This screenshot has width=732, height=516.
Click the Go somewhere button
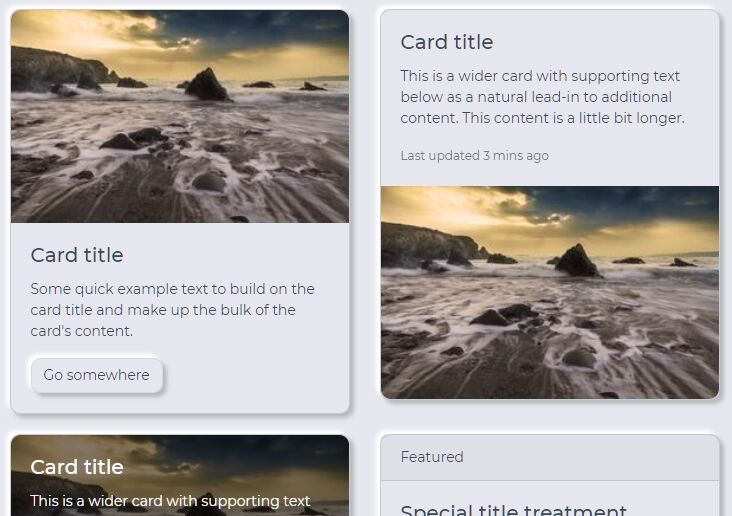pyautogui.click(x=97, y=375)
